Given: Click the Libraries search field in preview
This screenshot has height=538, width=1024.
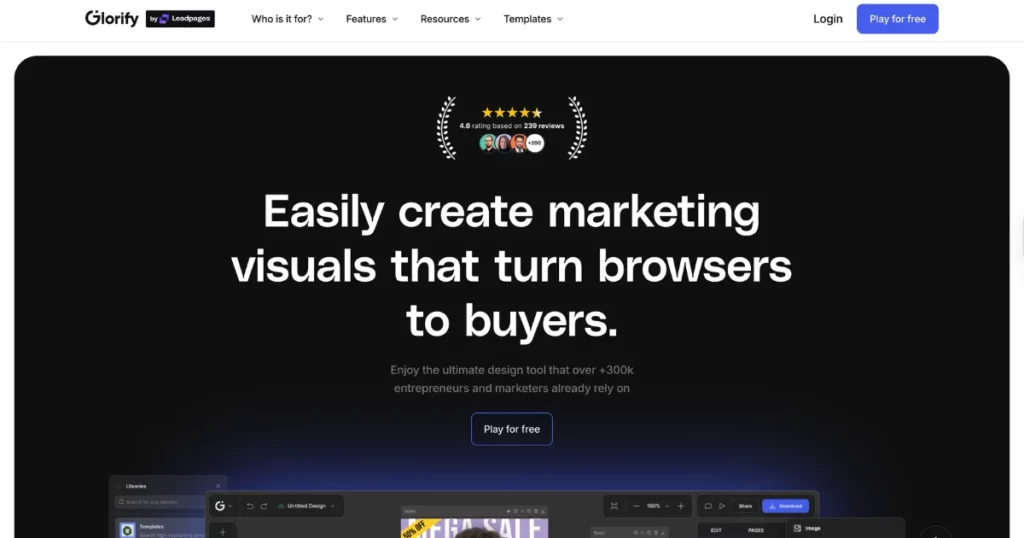Looking at the screenshot, I should point(161,501).
